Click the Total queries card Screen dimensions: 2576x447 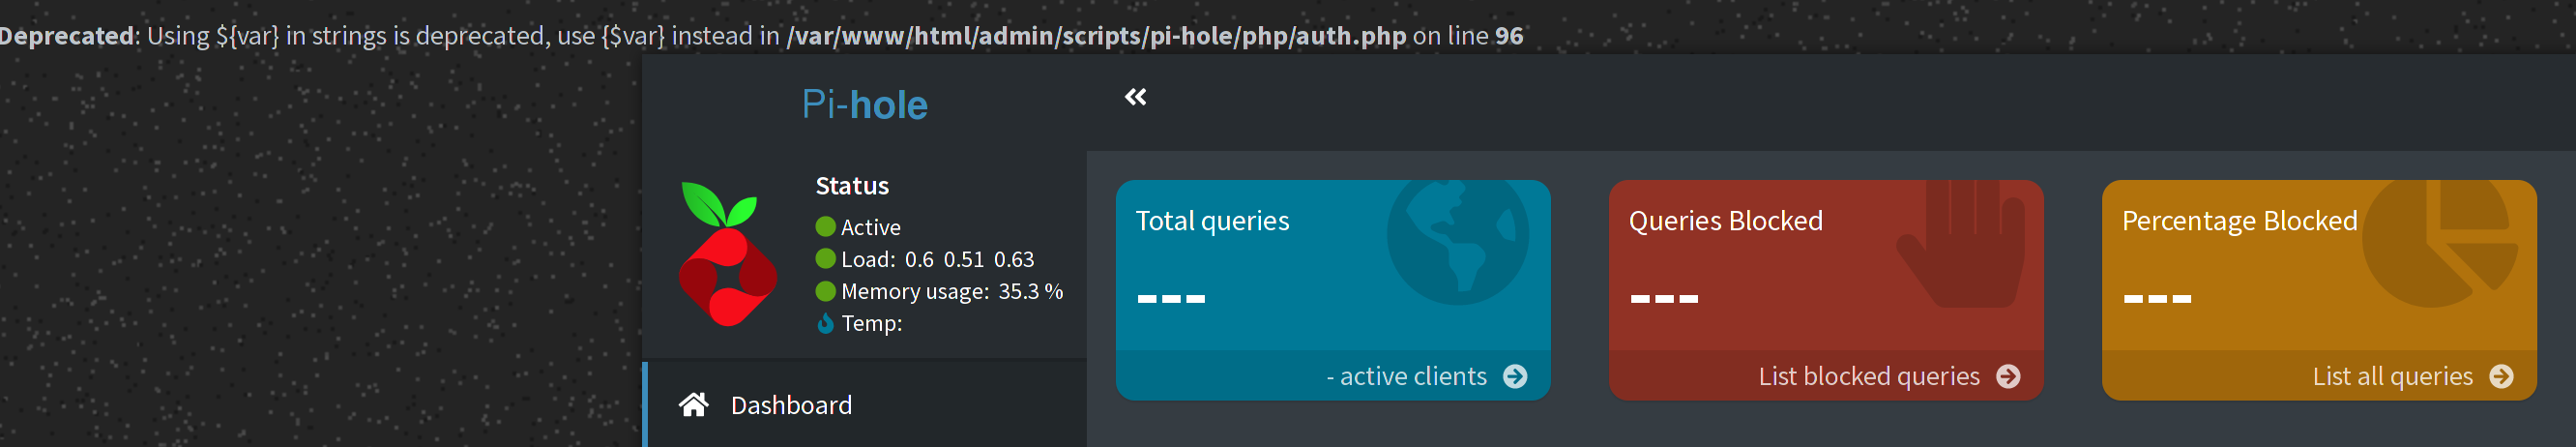click(1333, 290)
